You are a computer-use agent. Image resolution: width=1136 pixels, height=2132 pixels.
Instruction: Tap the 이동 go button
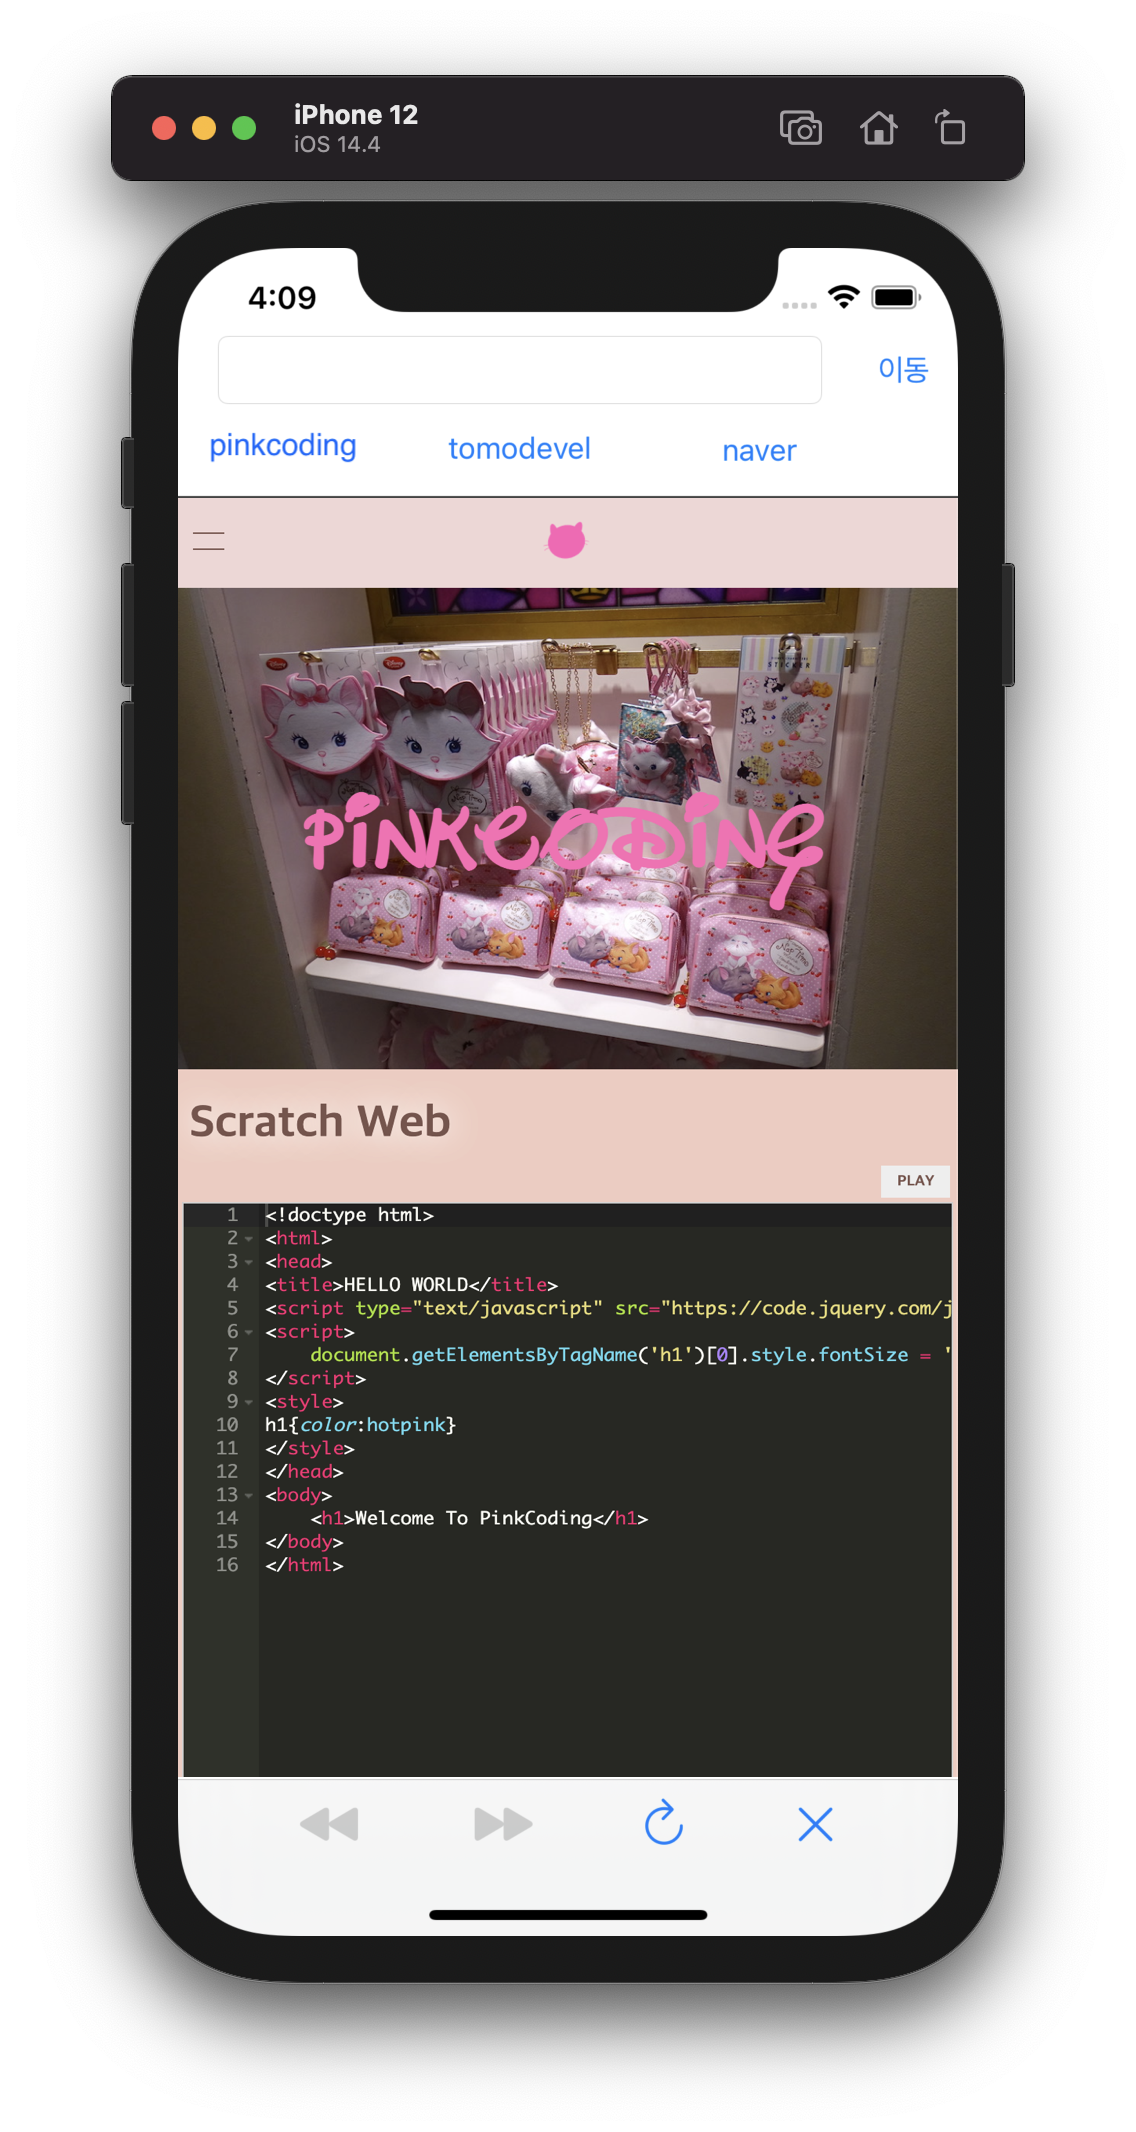[903, 369]
